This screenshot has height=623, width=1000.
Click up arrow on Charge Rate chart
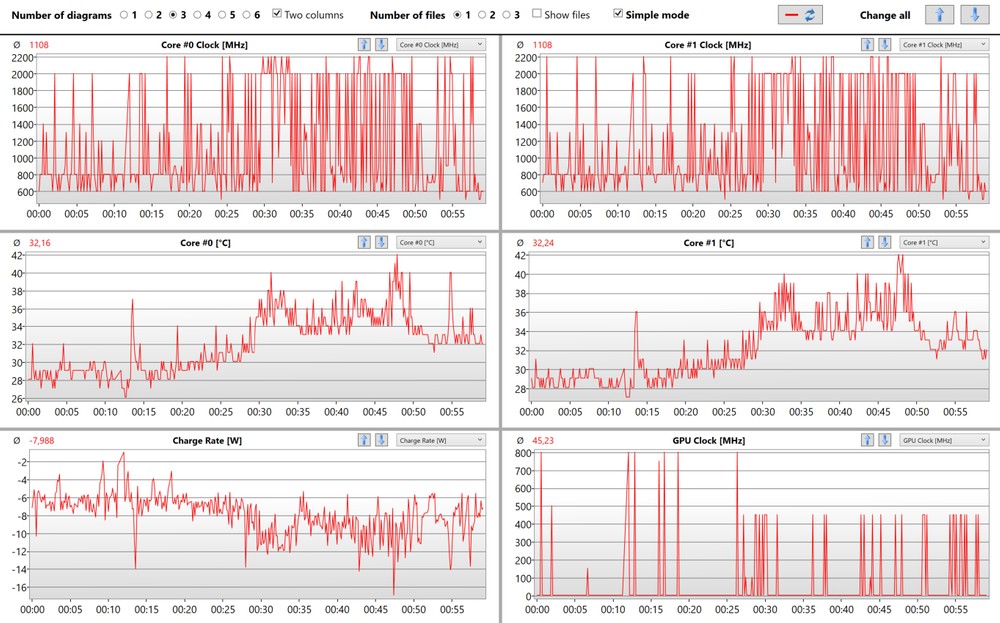point(364,440)
